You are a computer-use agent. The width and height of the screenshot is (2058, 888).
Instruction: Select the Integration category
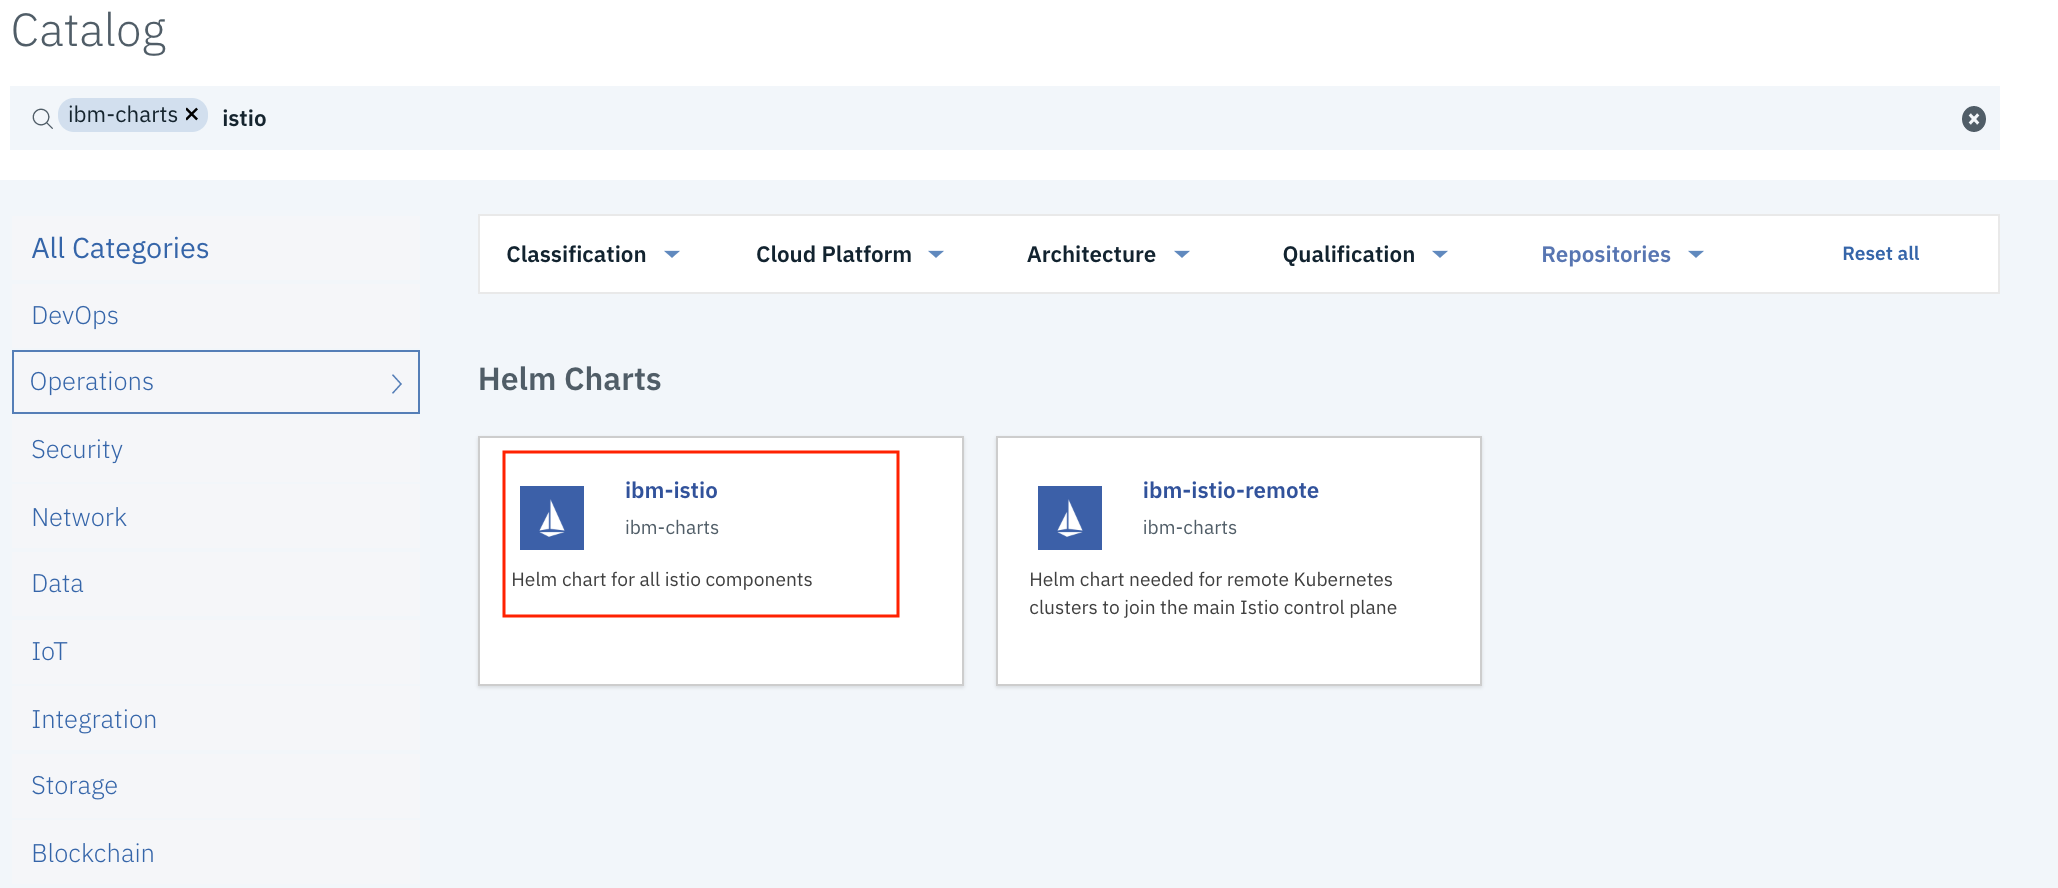tap(94, 719)
